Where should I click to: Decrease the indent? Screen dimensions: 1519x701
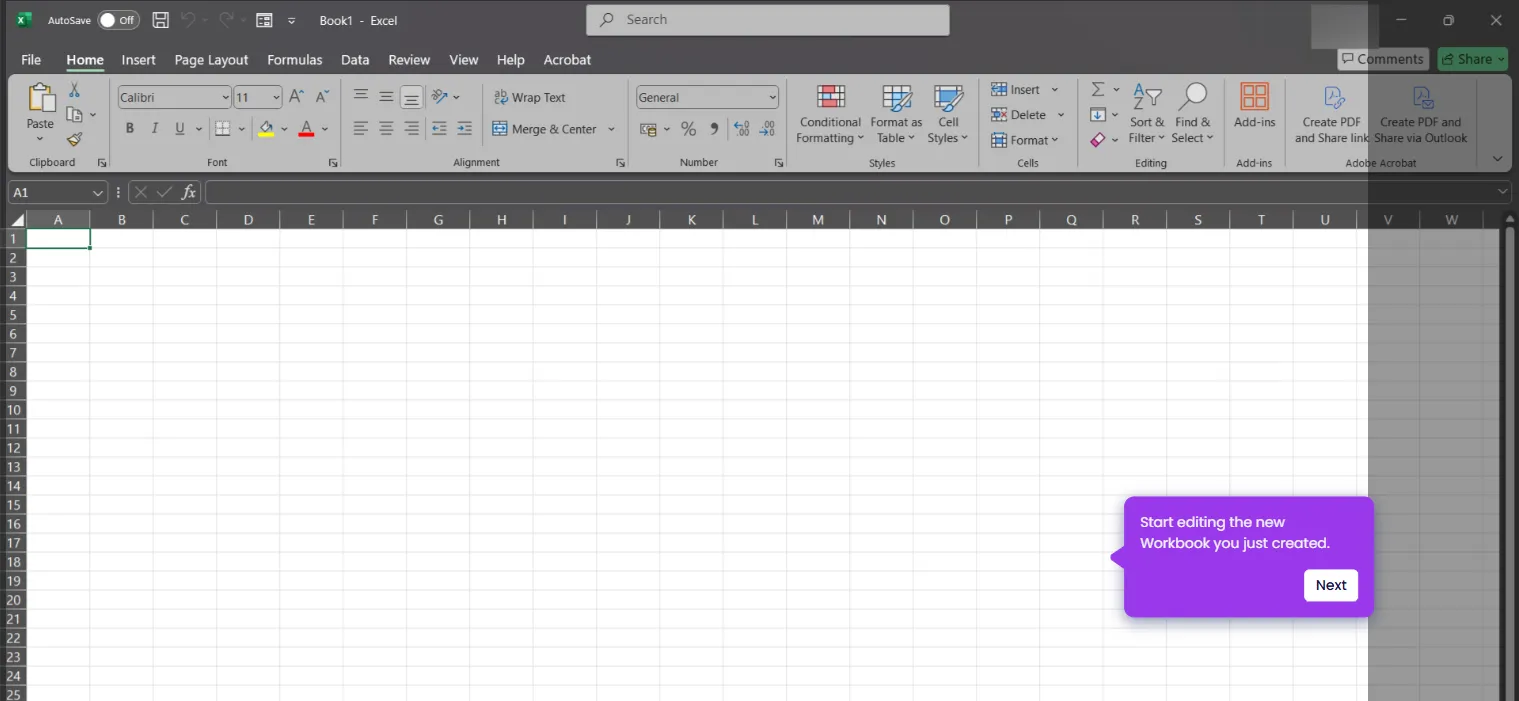(439, 129)
